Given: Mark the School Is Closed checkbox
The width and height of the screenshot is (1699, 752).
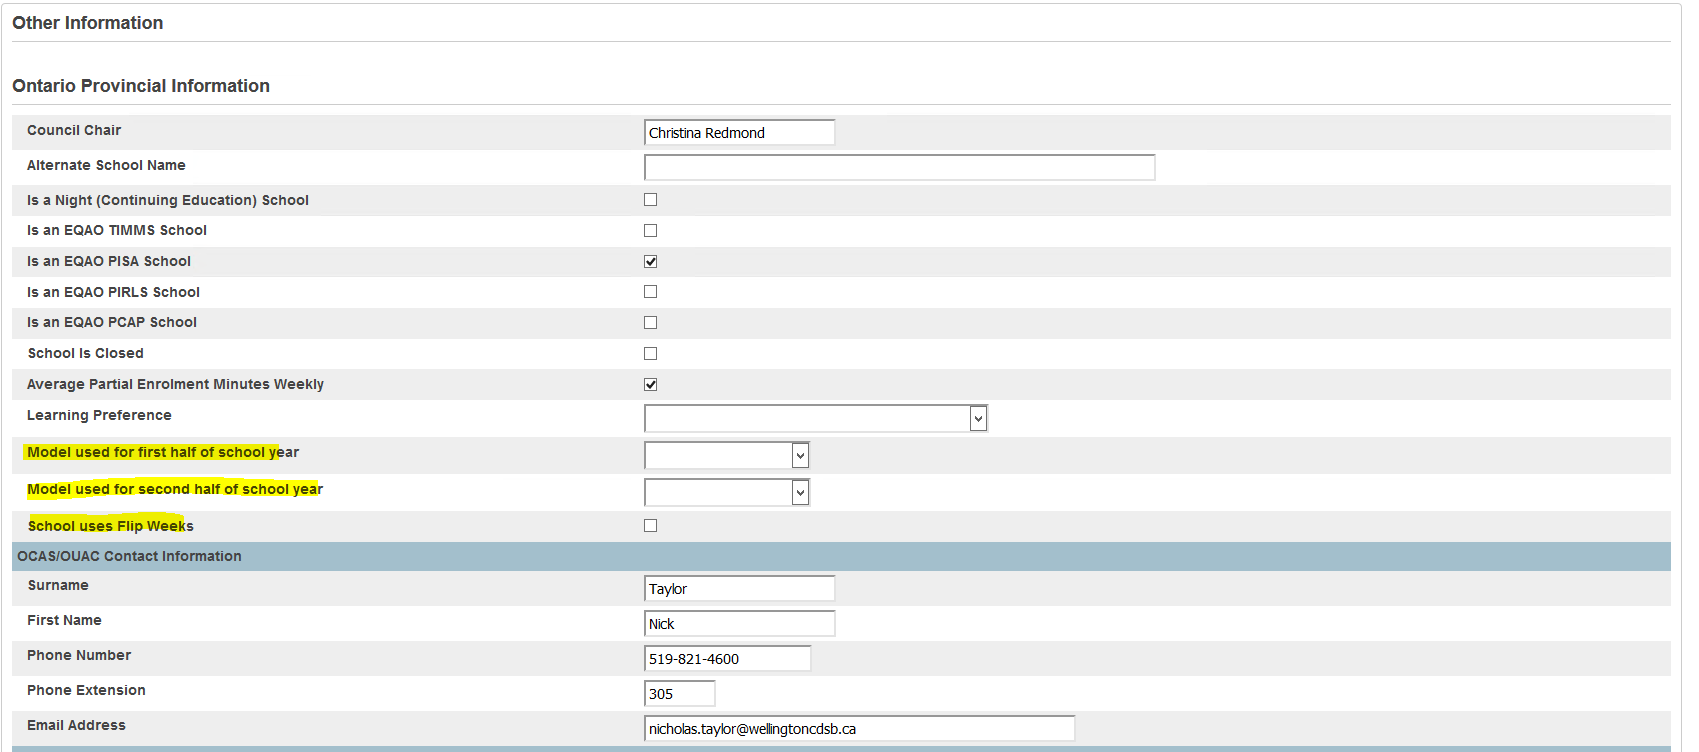Looking at the screenshot, I should pyautogui.click(x=650, y=354).
